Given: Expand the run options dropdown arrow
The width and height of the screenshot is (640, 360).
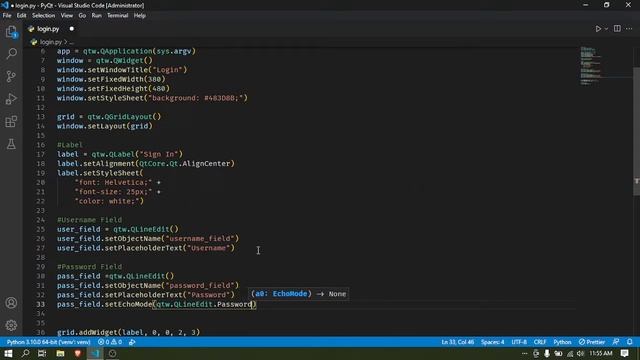Looking at the screenshot, I should [x=606, y=29].
